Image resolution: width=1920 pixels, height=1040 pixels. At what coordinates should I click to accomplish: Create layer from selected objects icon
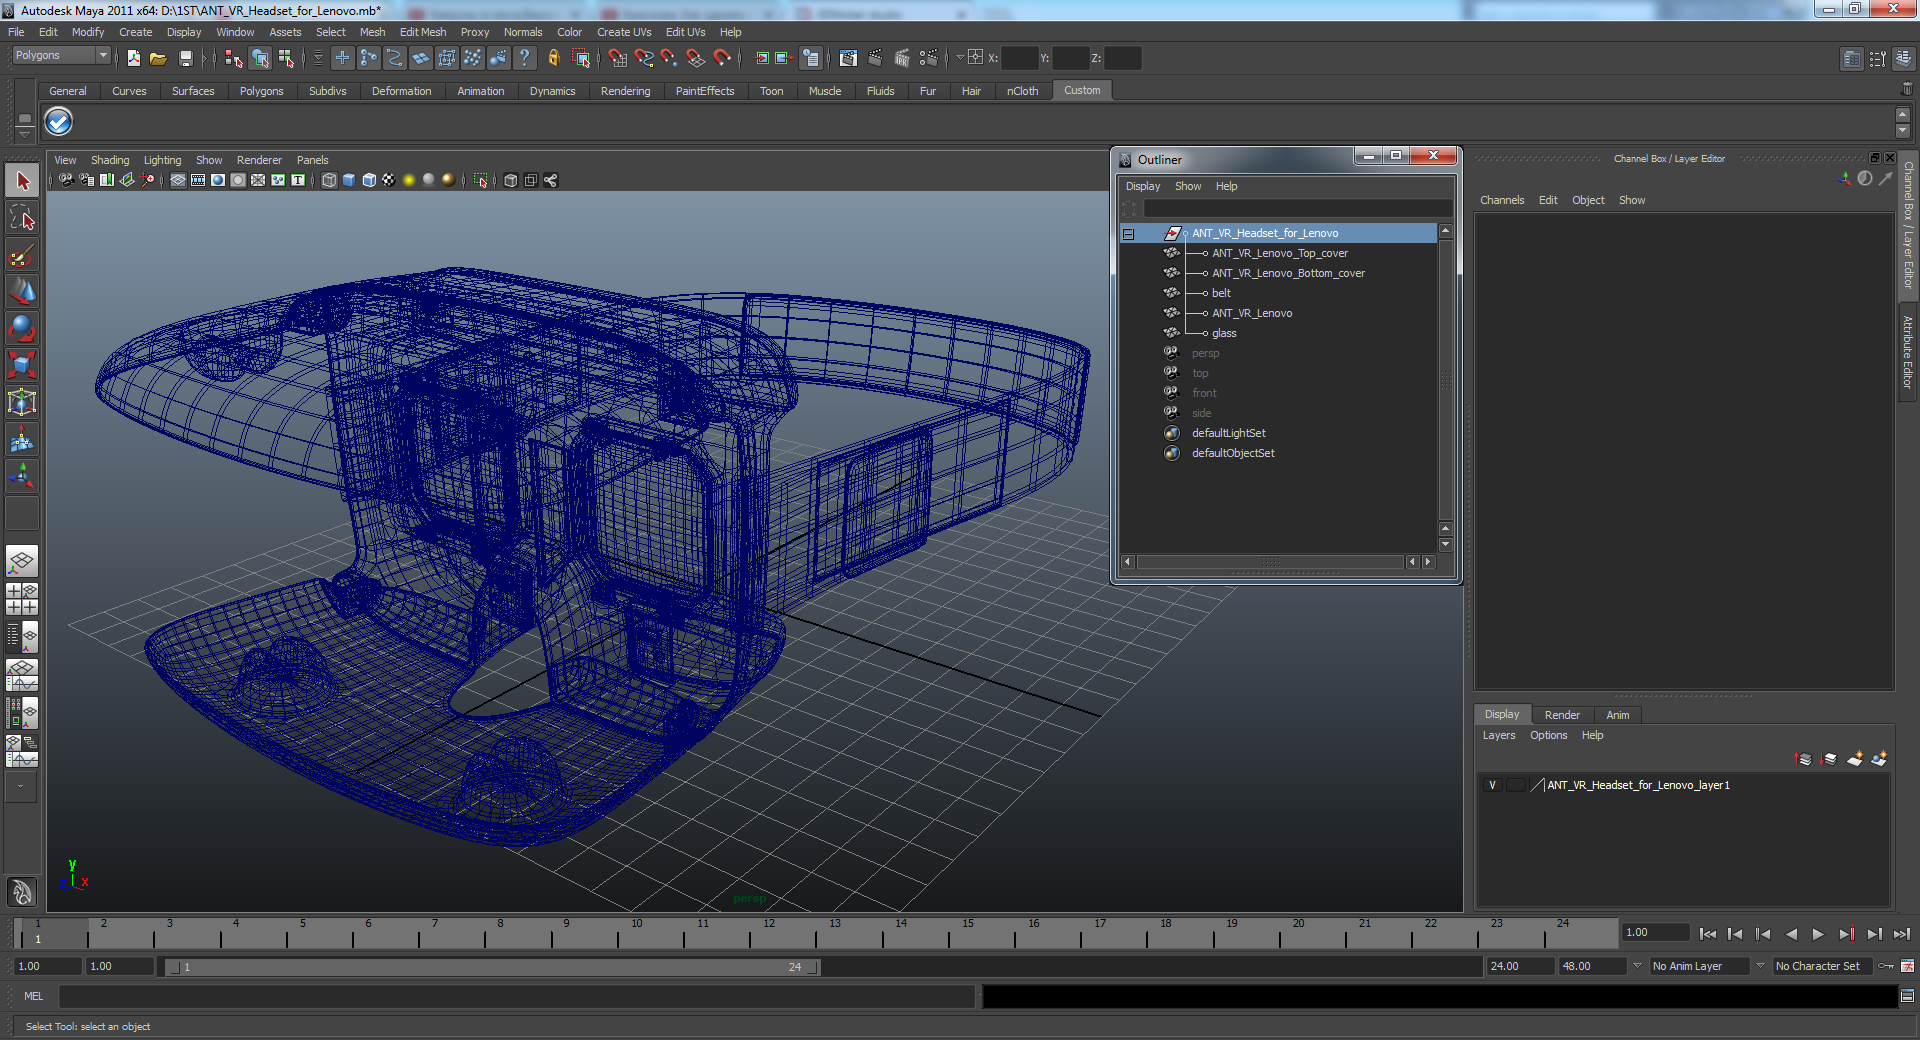click(x=1879, y=759)
